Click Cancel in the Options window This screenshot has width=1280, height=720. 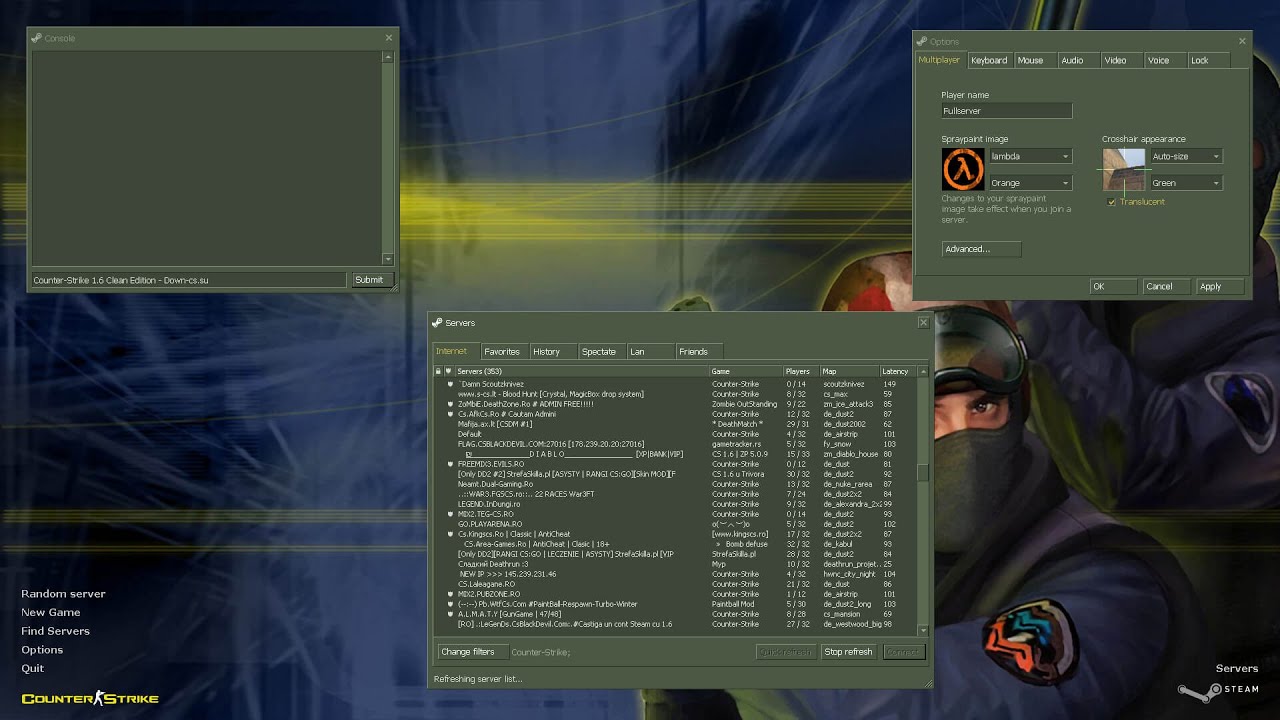(1167, 287)
